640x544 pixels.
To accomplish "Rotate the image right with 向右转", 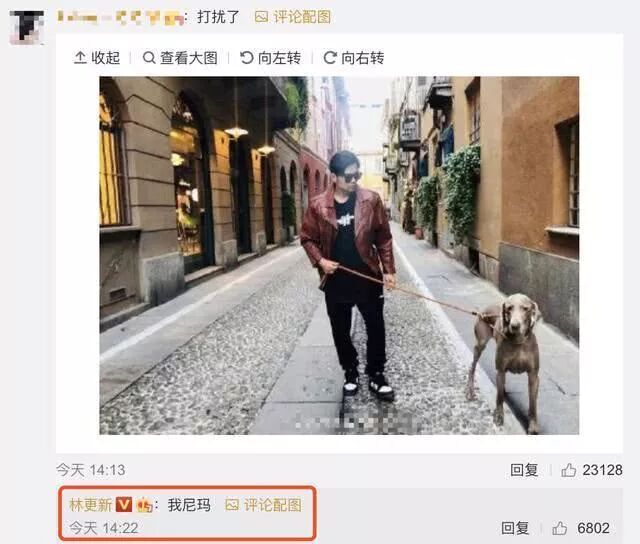I will (353, 58).
